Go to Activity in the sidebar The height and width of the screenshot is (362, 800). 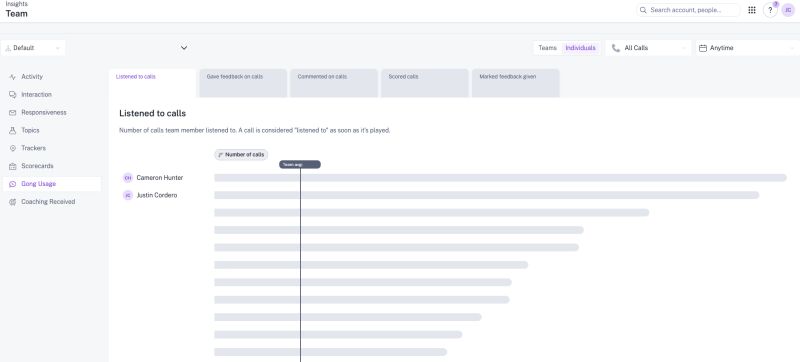pos(32,76)
